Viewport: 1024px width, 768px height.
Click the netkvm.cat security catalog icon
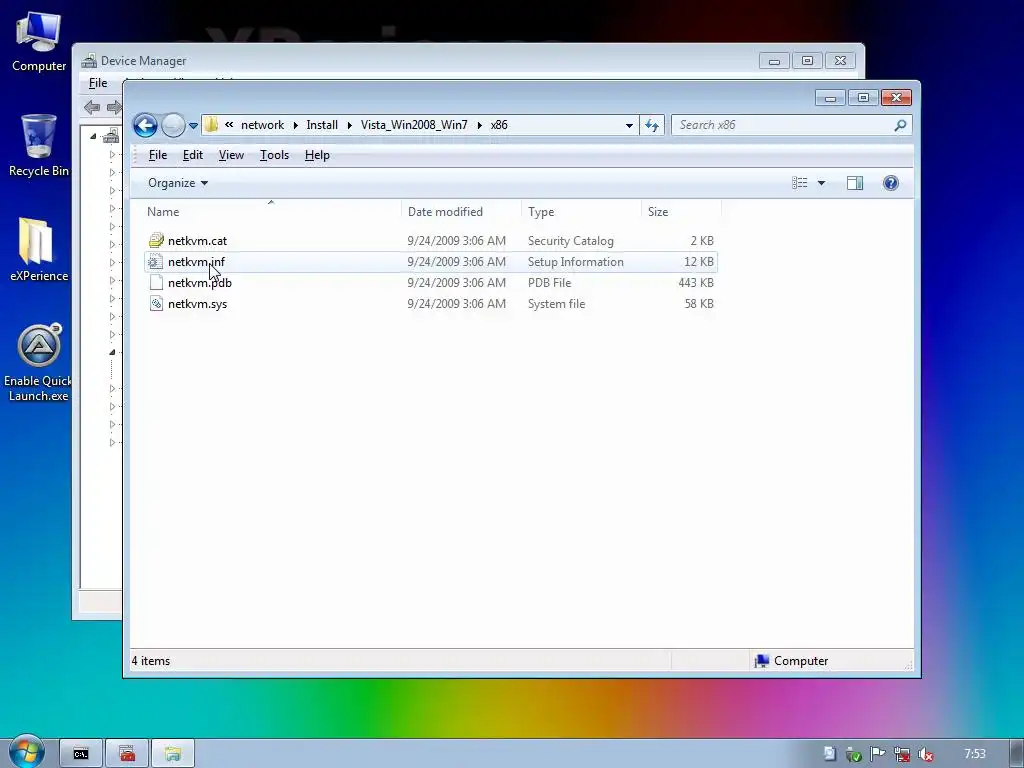pyautogui.click(x=156, y=240)
